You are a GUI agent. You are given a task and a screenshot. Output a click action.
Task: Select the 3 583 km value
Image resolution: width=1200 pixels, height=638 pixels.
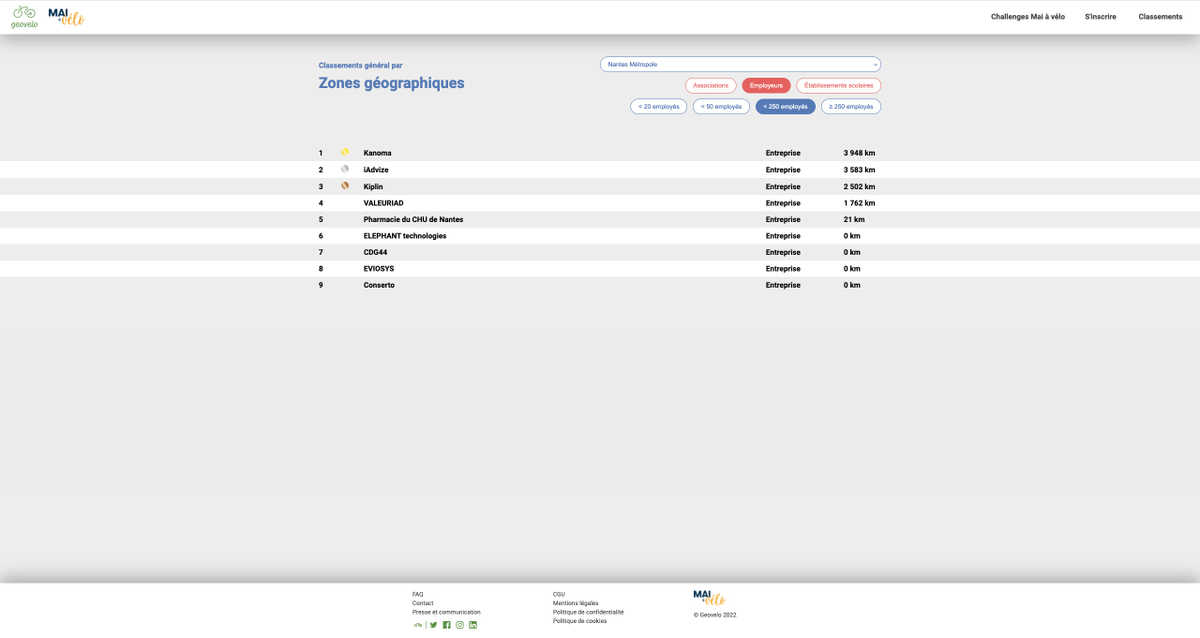tap(859, 170)
